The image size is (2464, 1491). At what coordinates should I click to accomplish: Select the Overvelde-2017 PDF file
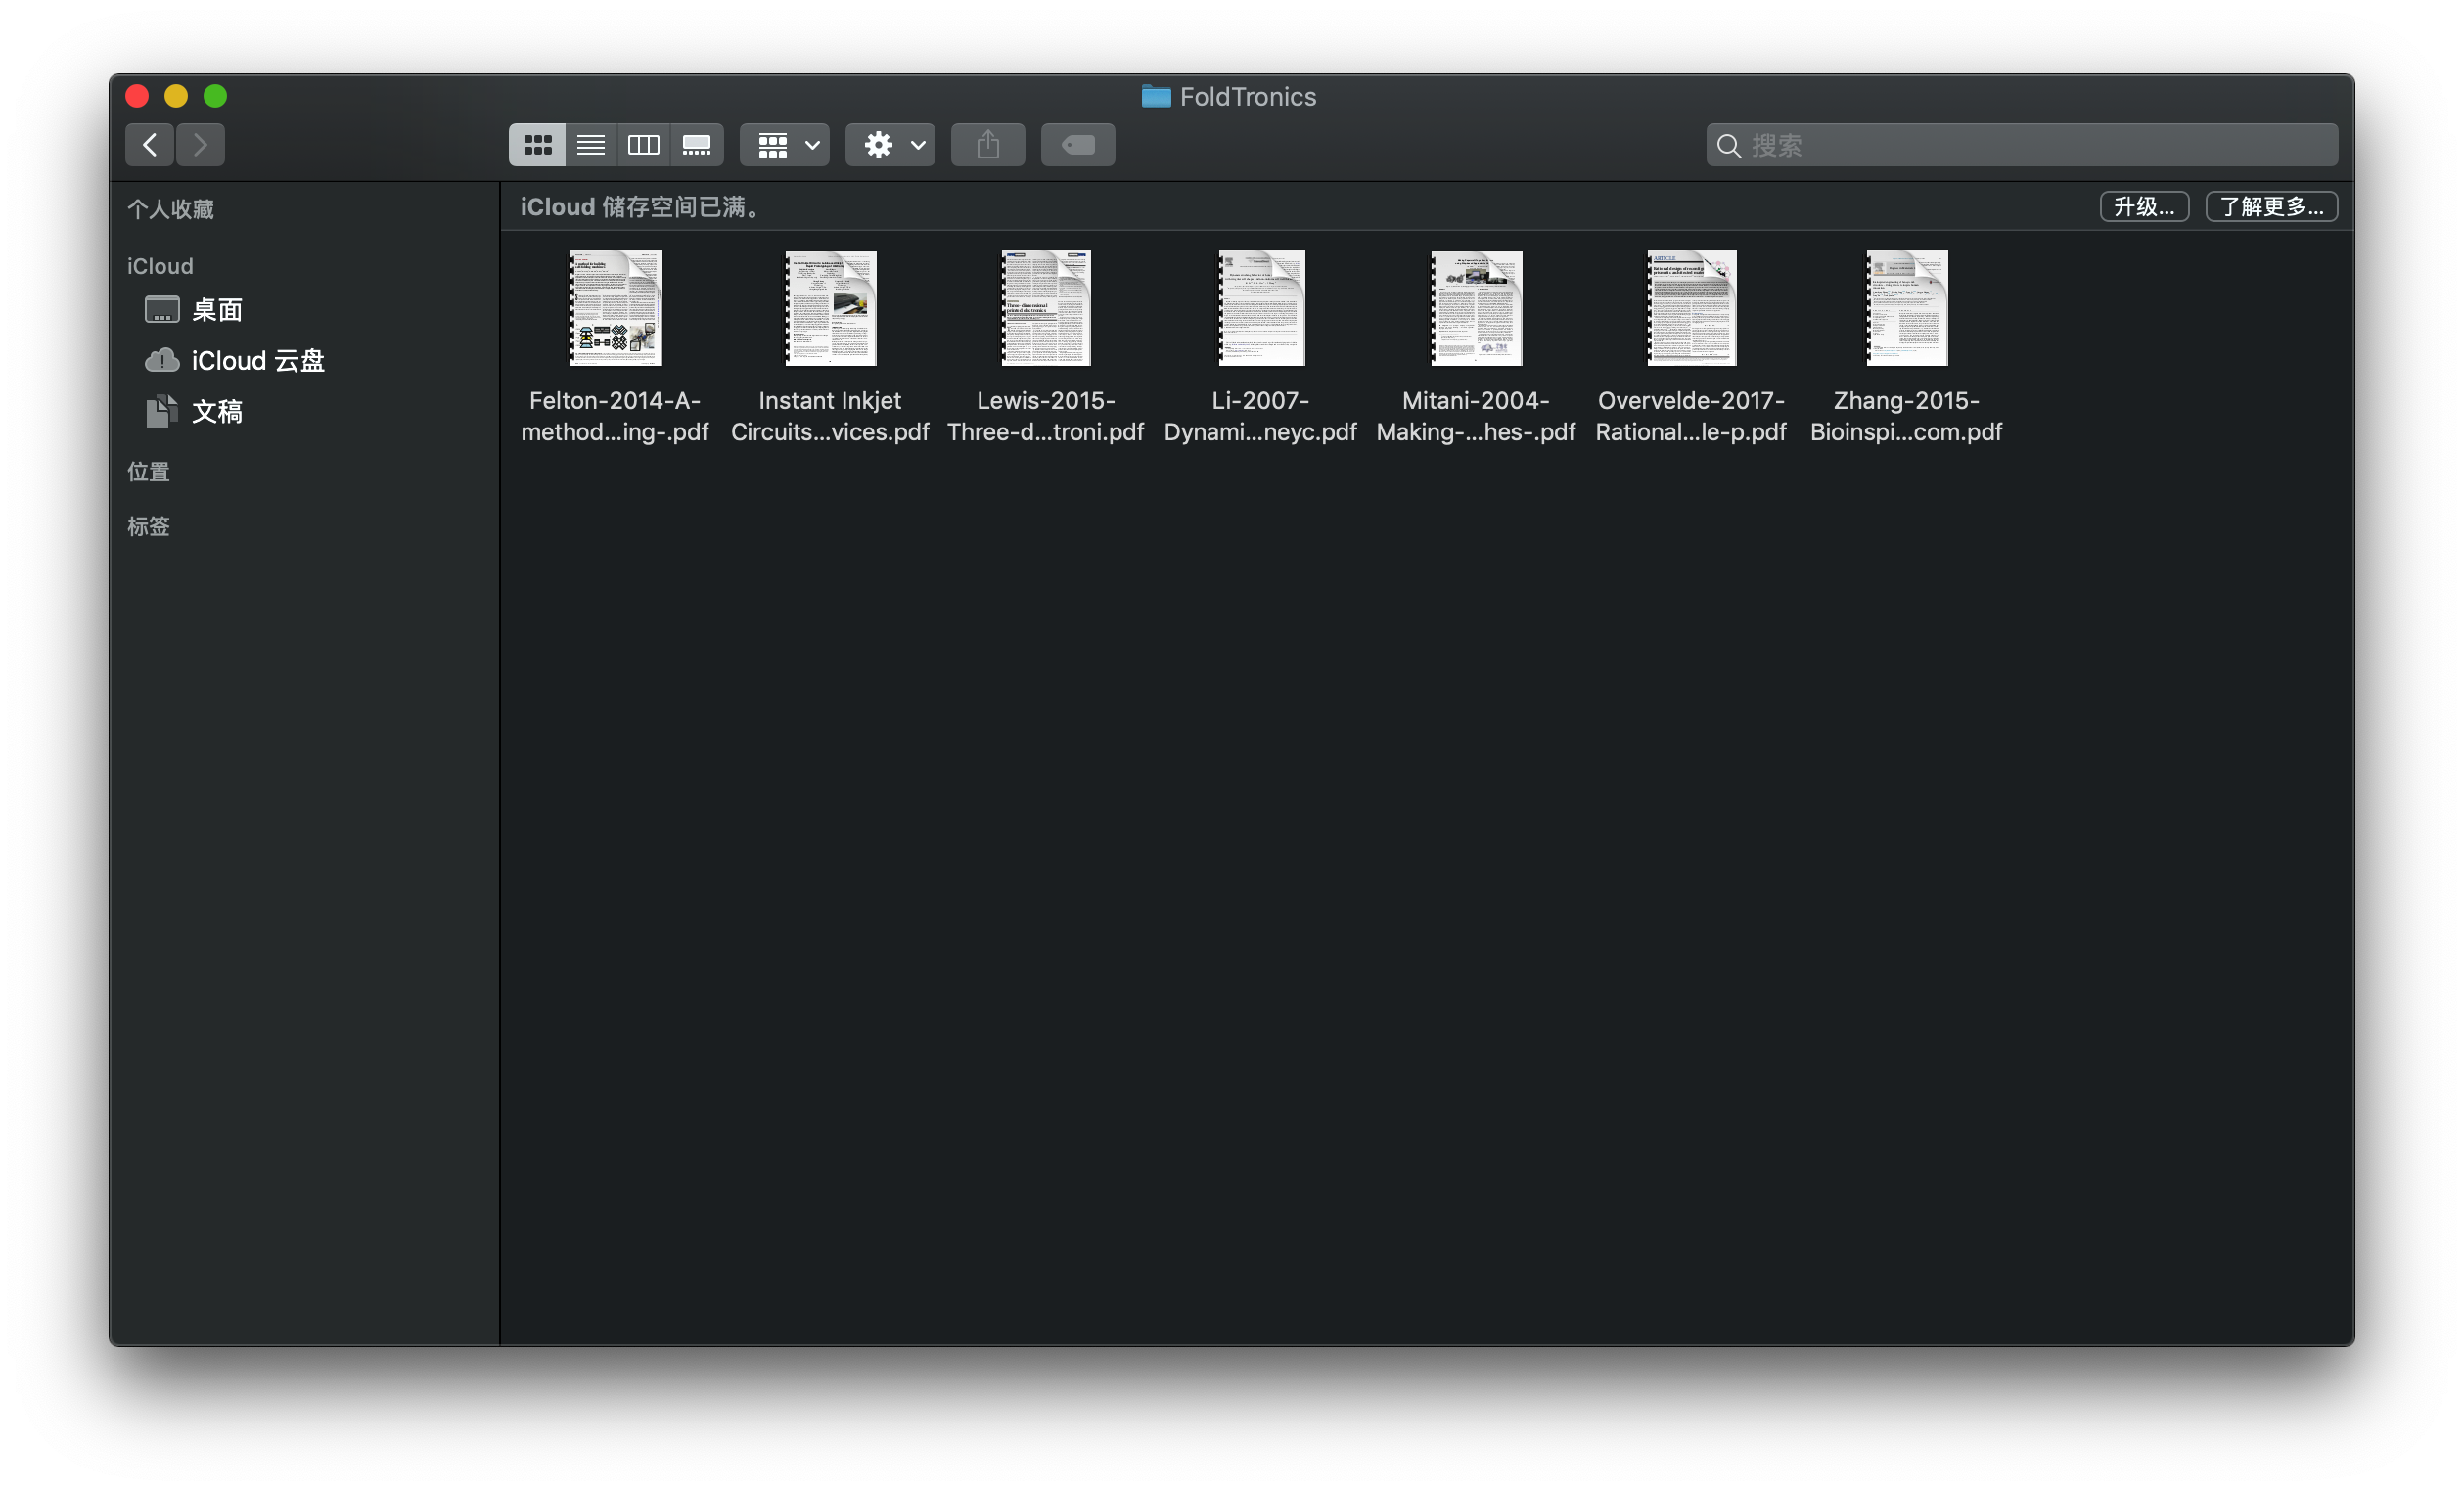[x=1691, y=308]
